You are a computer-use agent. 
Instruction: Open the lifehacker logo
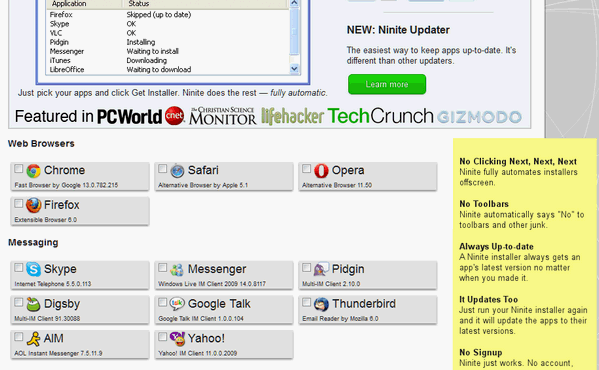[x=292, y=116]
